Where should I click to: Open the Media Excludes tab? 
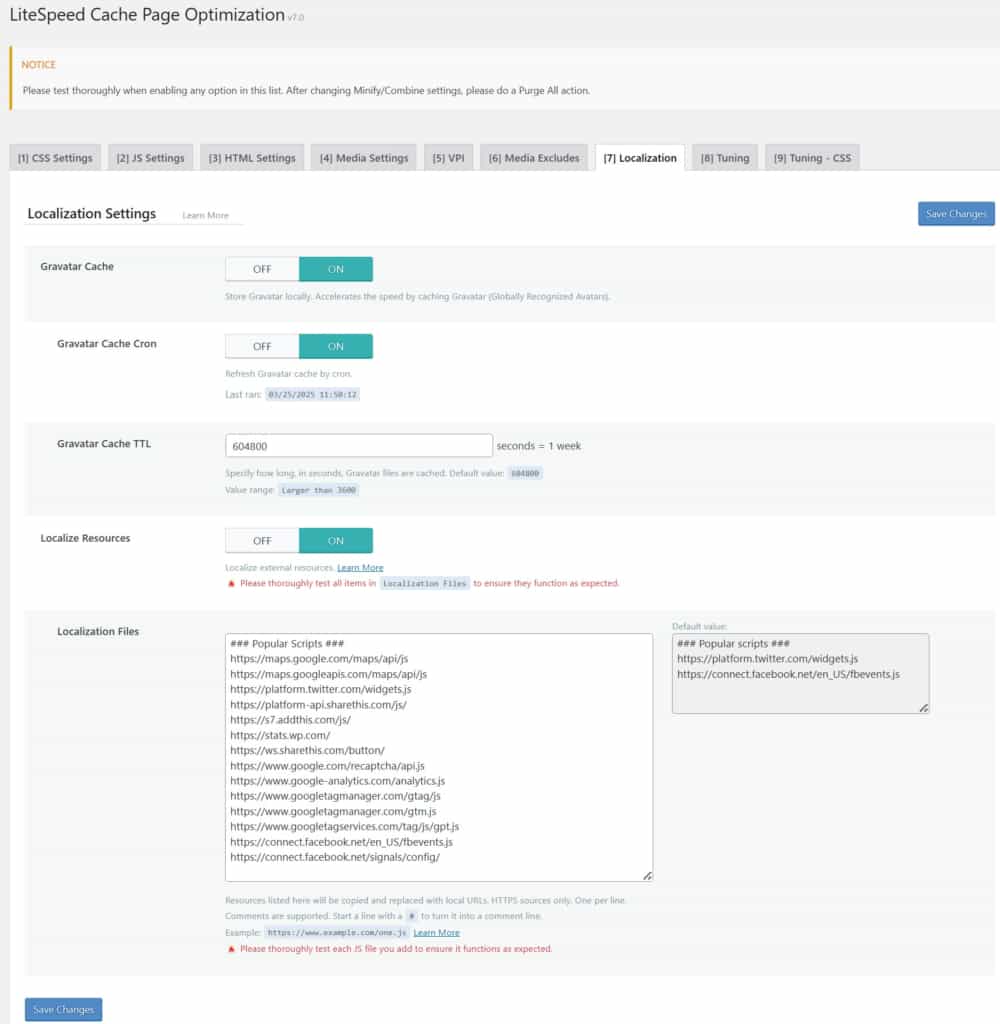(534, 157)
